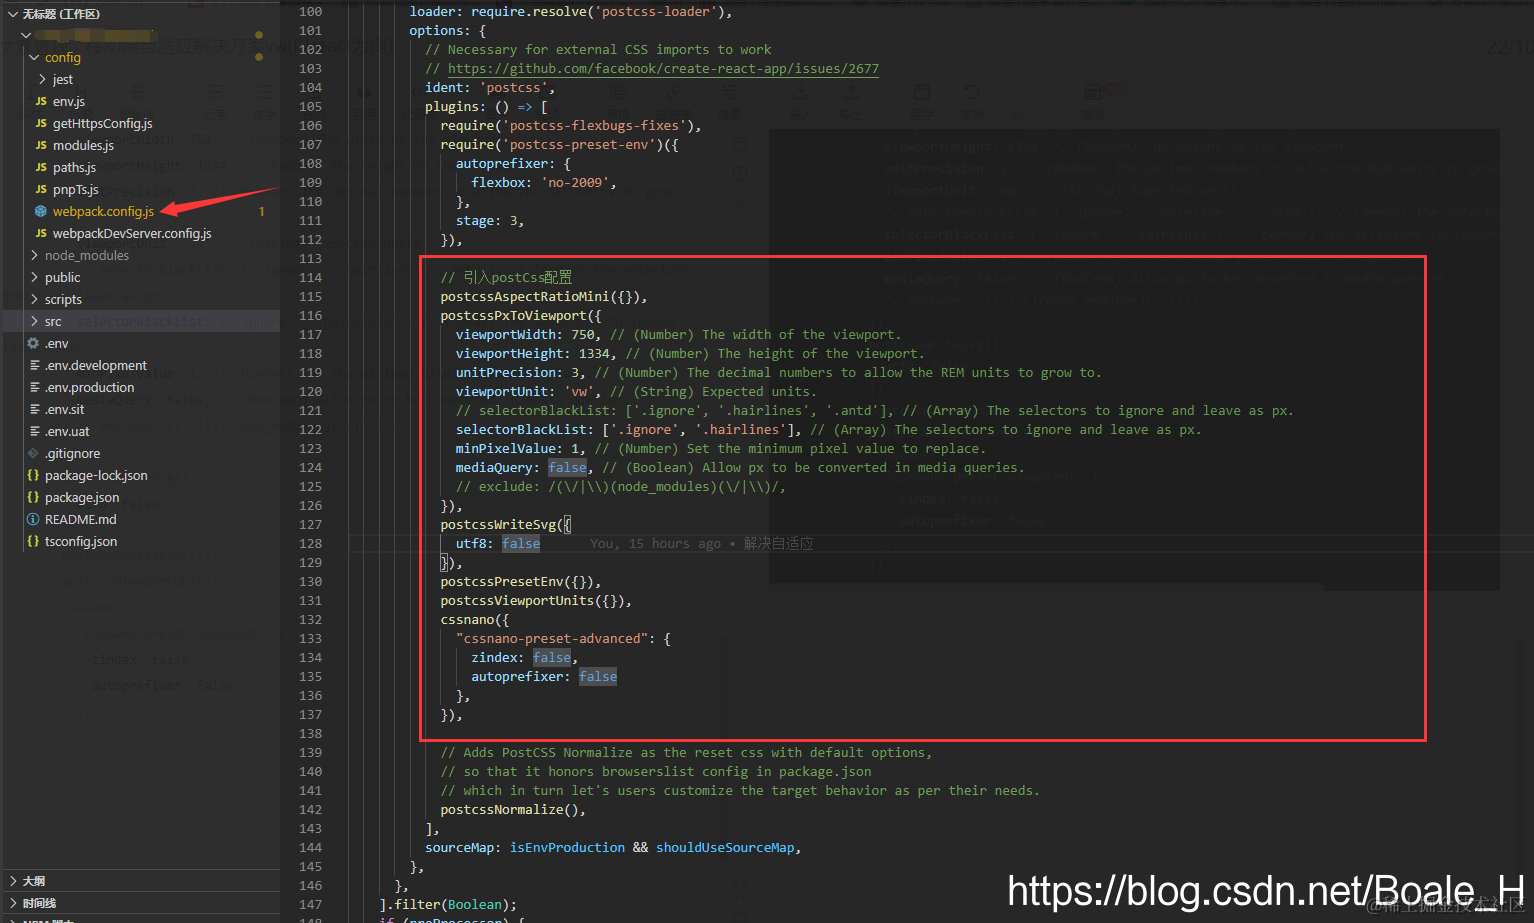Click the git icon beside .gitignore
The height and width of the screenshot is (923, 1534).
pos(33,453)
